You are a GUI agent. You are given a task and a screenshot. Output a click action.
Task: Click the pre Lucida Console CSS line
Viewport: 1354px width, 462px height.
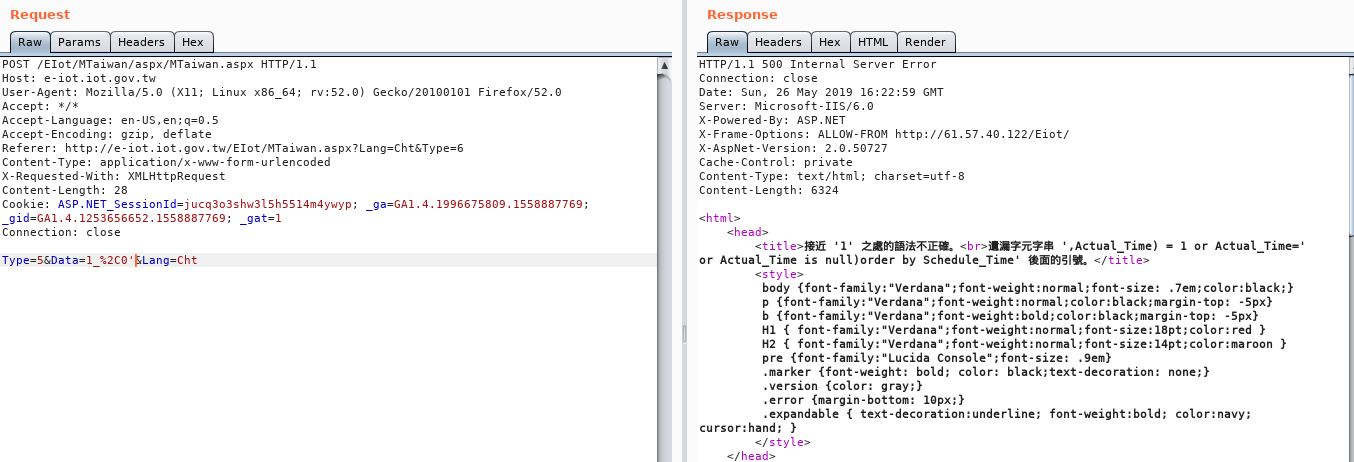pyautogui.click(x=937, y=357)
